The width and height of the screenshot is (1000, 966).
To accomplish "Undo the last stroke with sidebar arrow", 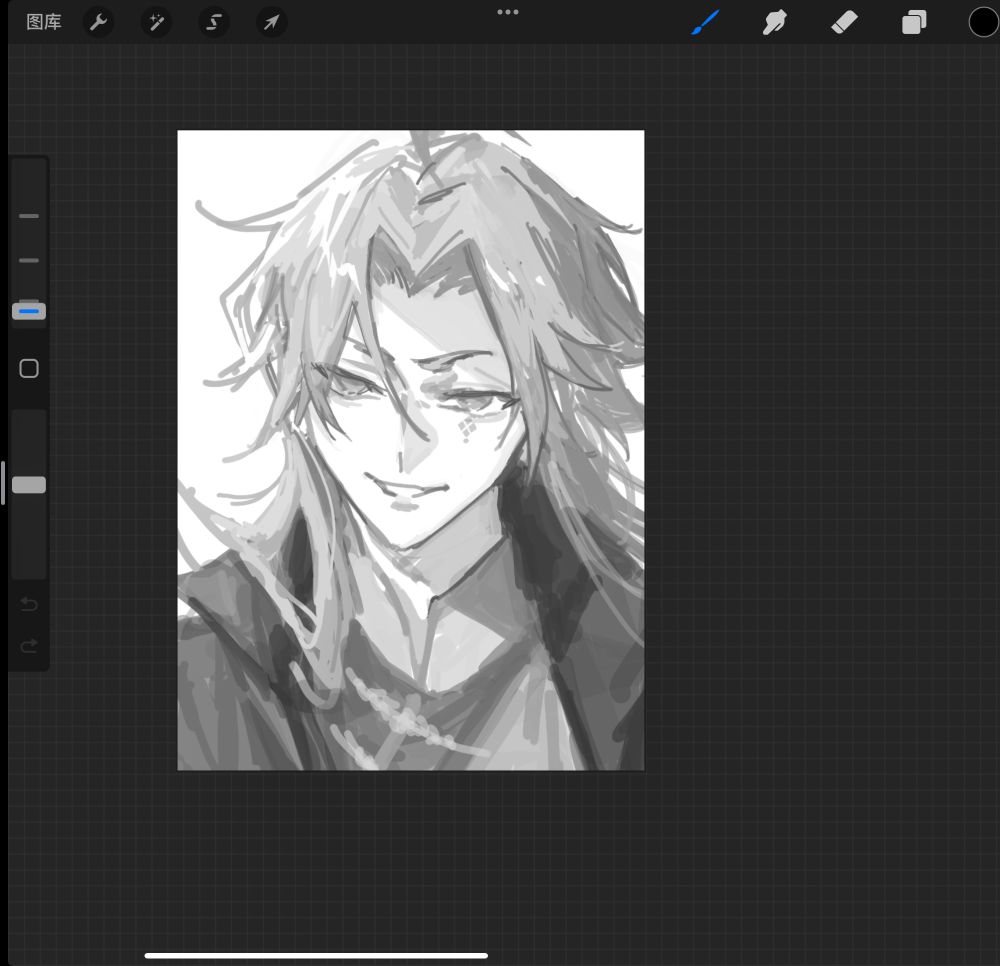I will [x=29, y=604].
